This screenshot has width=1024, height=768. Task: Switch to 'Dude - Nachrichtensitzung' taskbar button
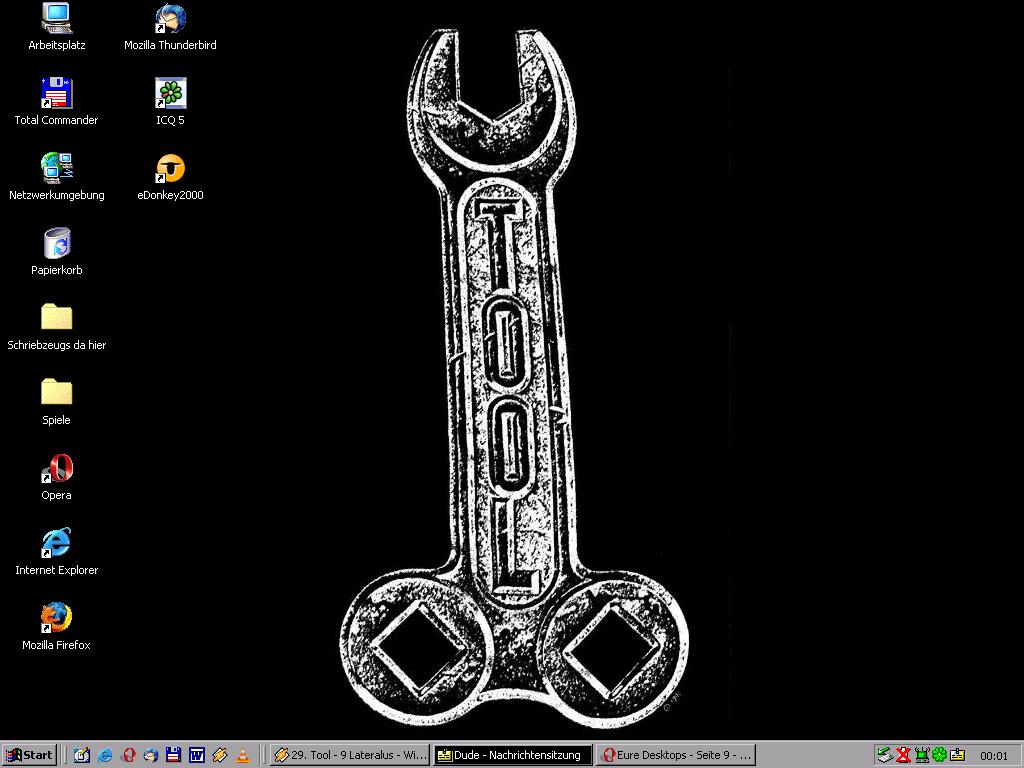click(x=513, y=755)
